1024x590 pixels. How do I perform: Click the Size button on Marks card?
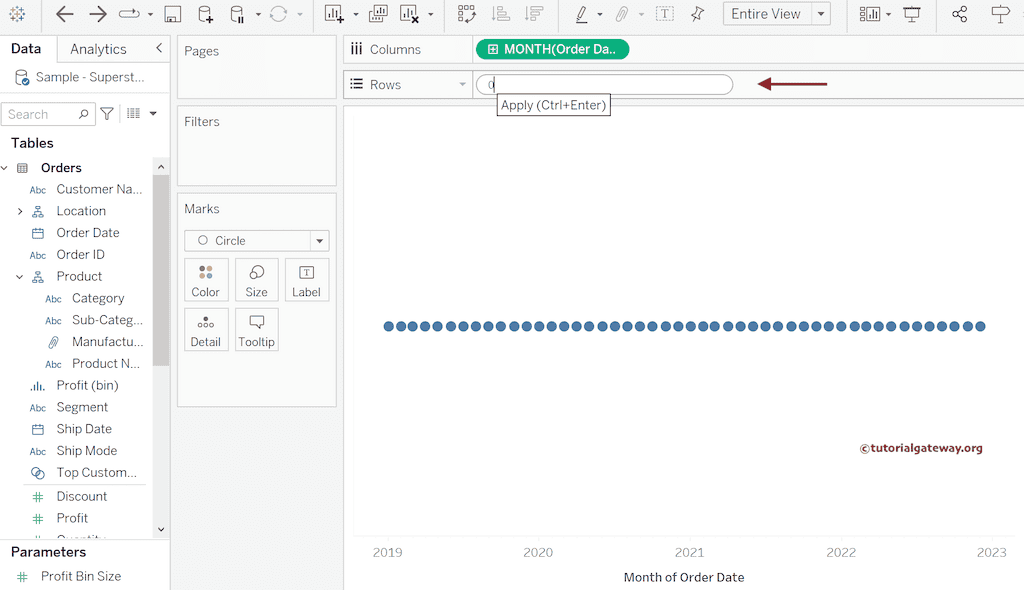point(256,280)
